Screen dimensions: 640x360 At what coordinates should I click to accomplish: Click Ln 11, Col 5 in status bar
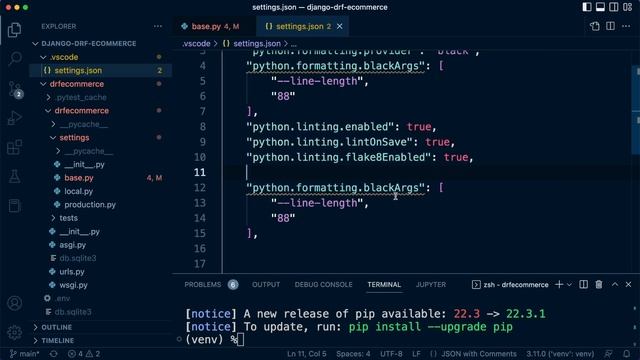[307, 354]
